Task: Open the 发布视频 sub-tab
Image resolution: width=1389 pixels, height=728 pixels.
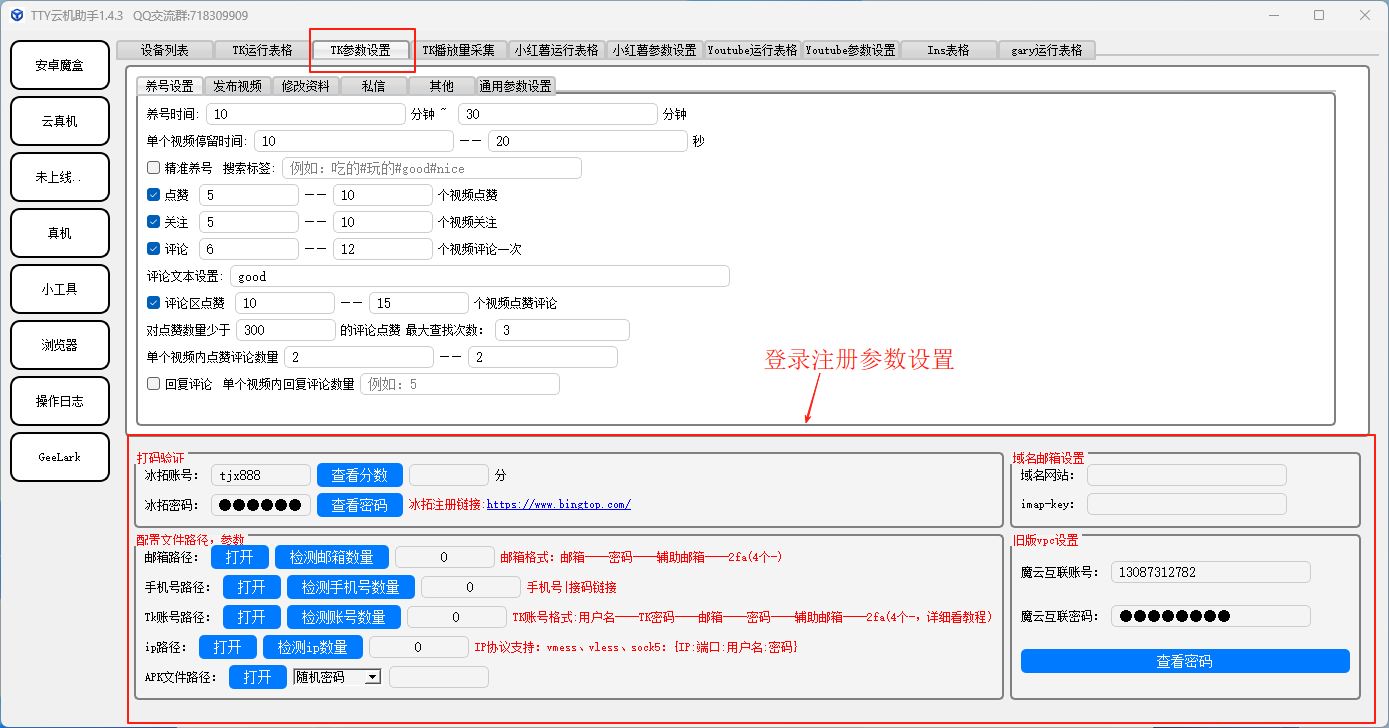Action: (237, 86)
